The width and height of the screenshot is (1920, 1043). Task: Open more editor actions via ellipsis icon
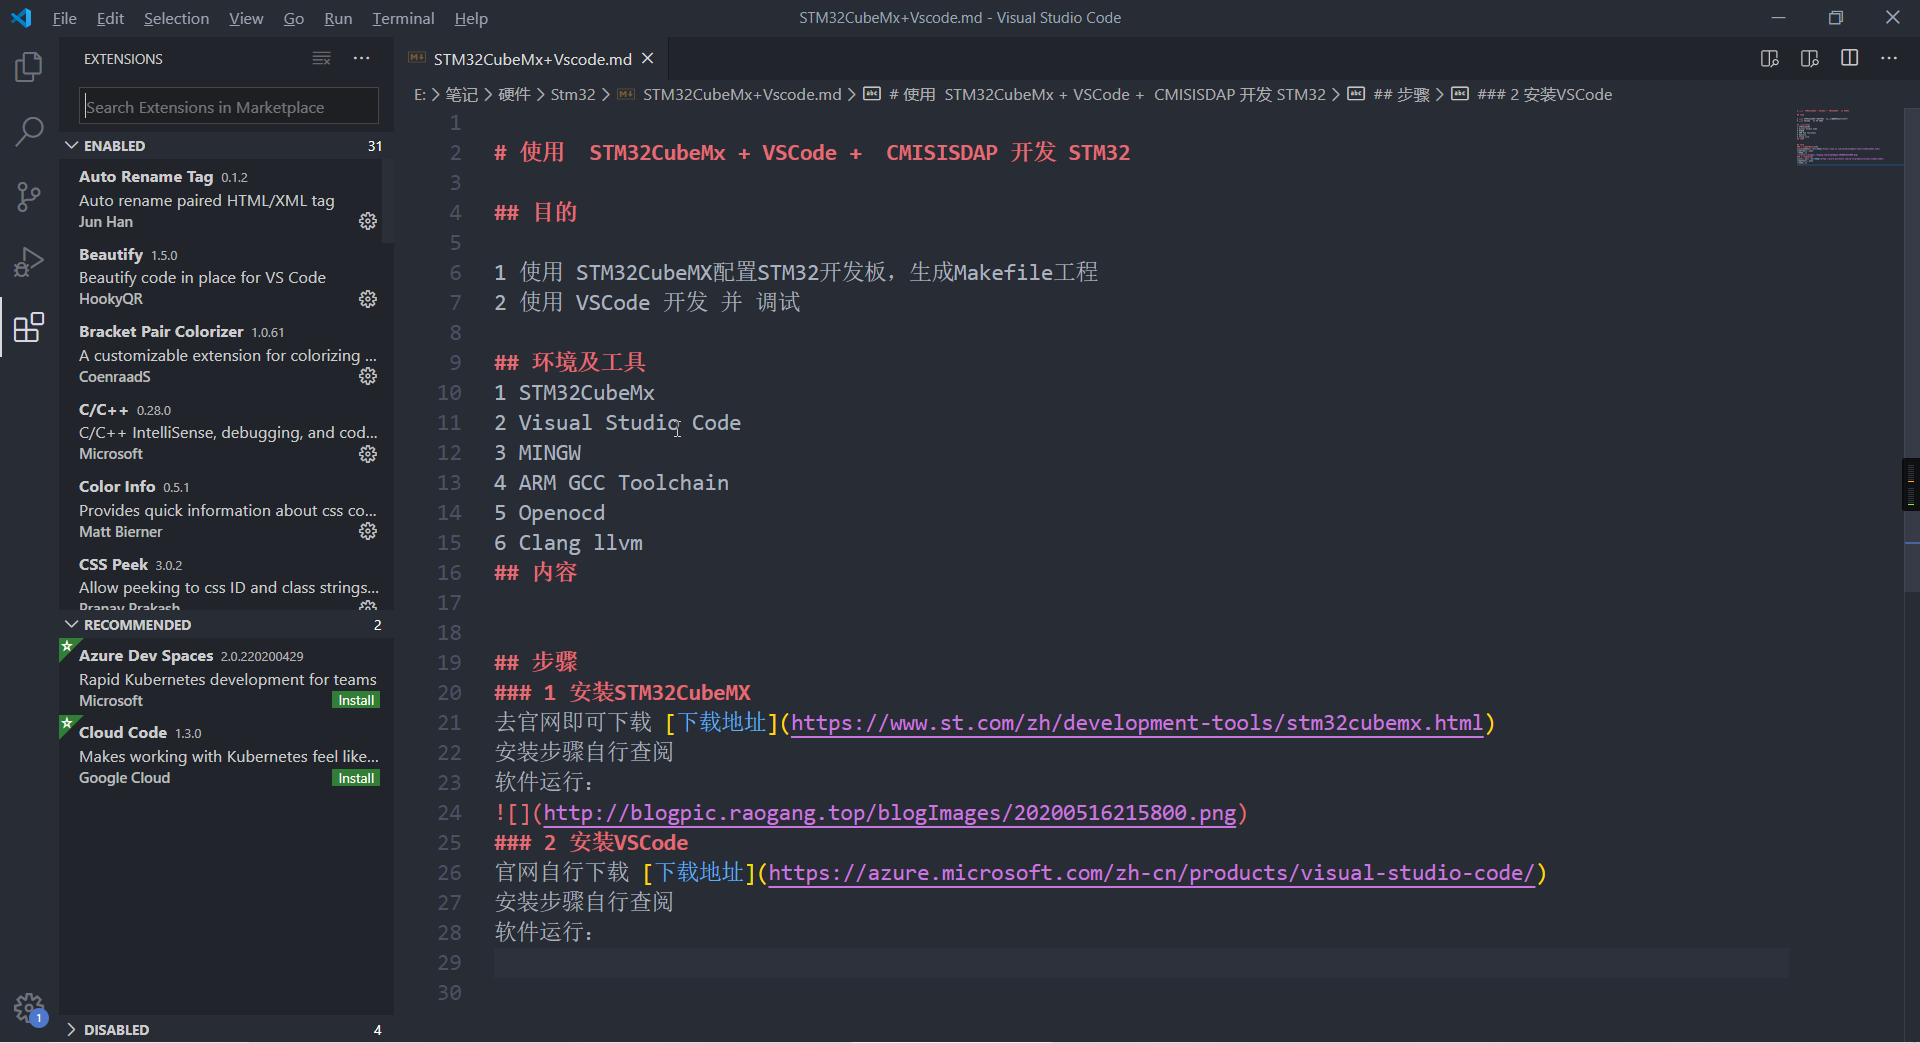[1890, 58]
